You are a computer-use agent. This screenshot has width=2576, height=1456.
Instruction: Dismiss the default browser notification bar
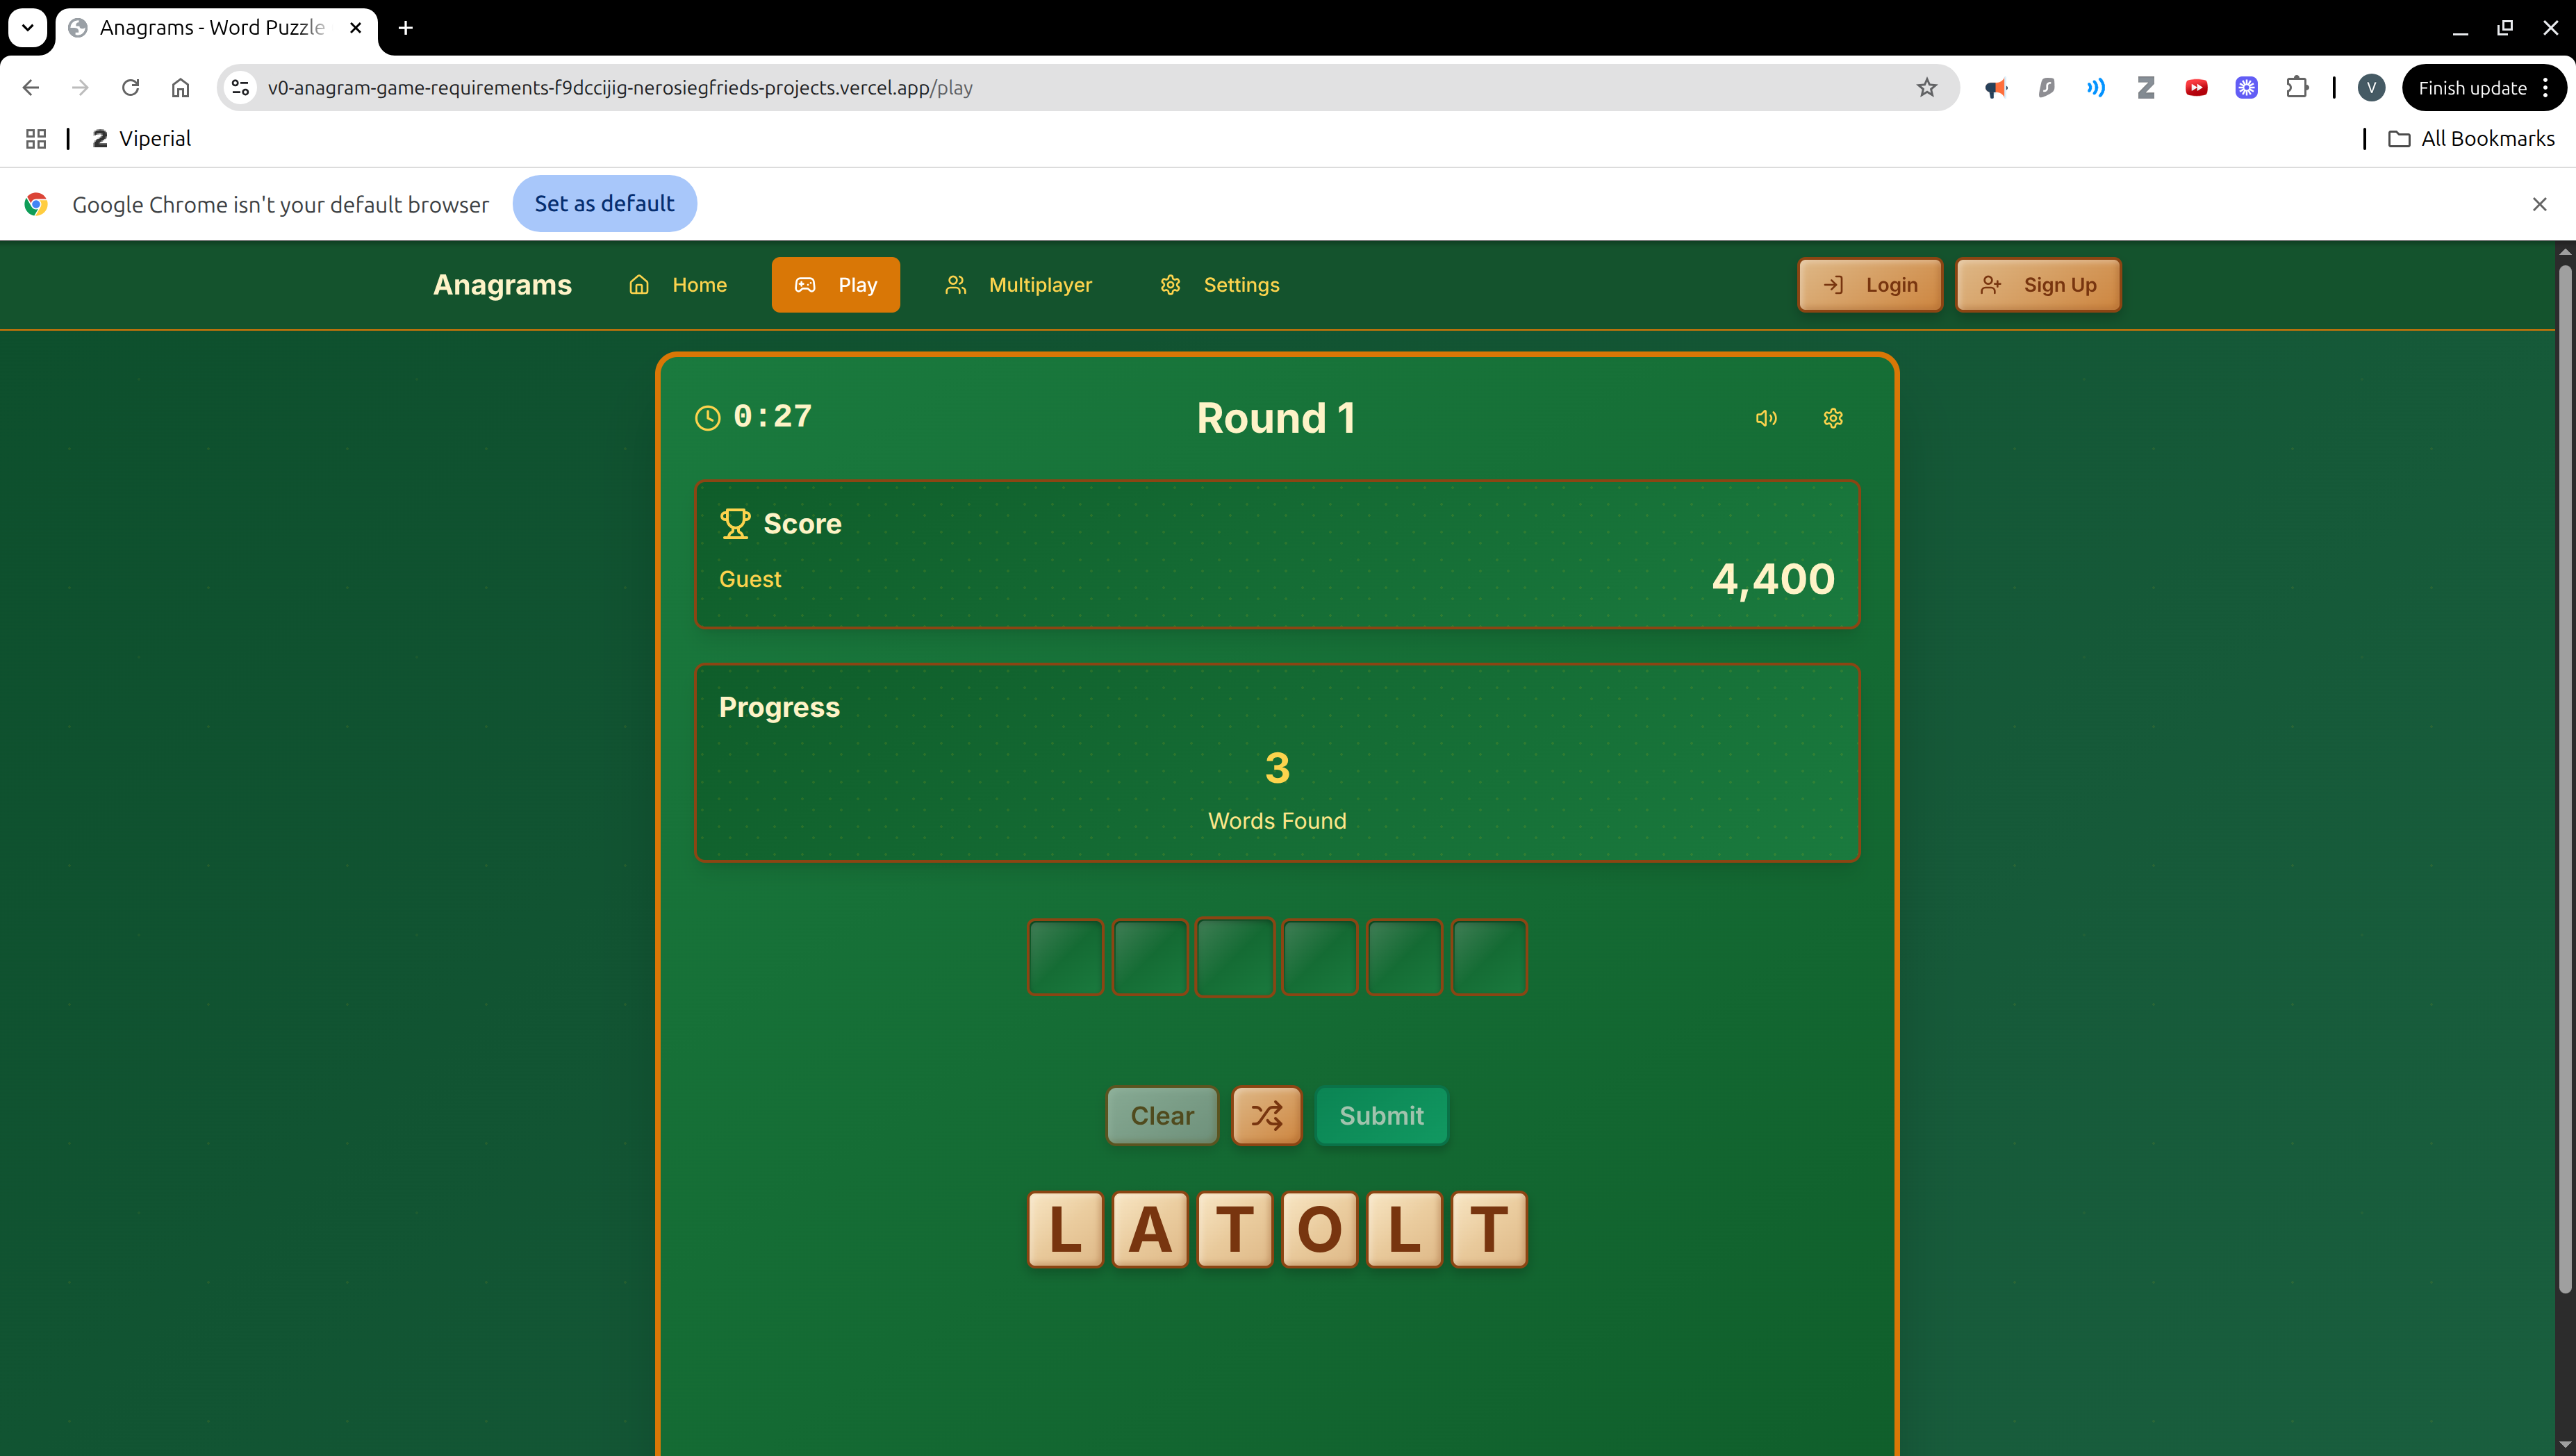[x=2539, y=204]
